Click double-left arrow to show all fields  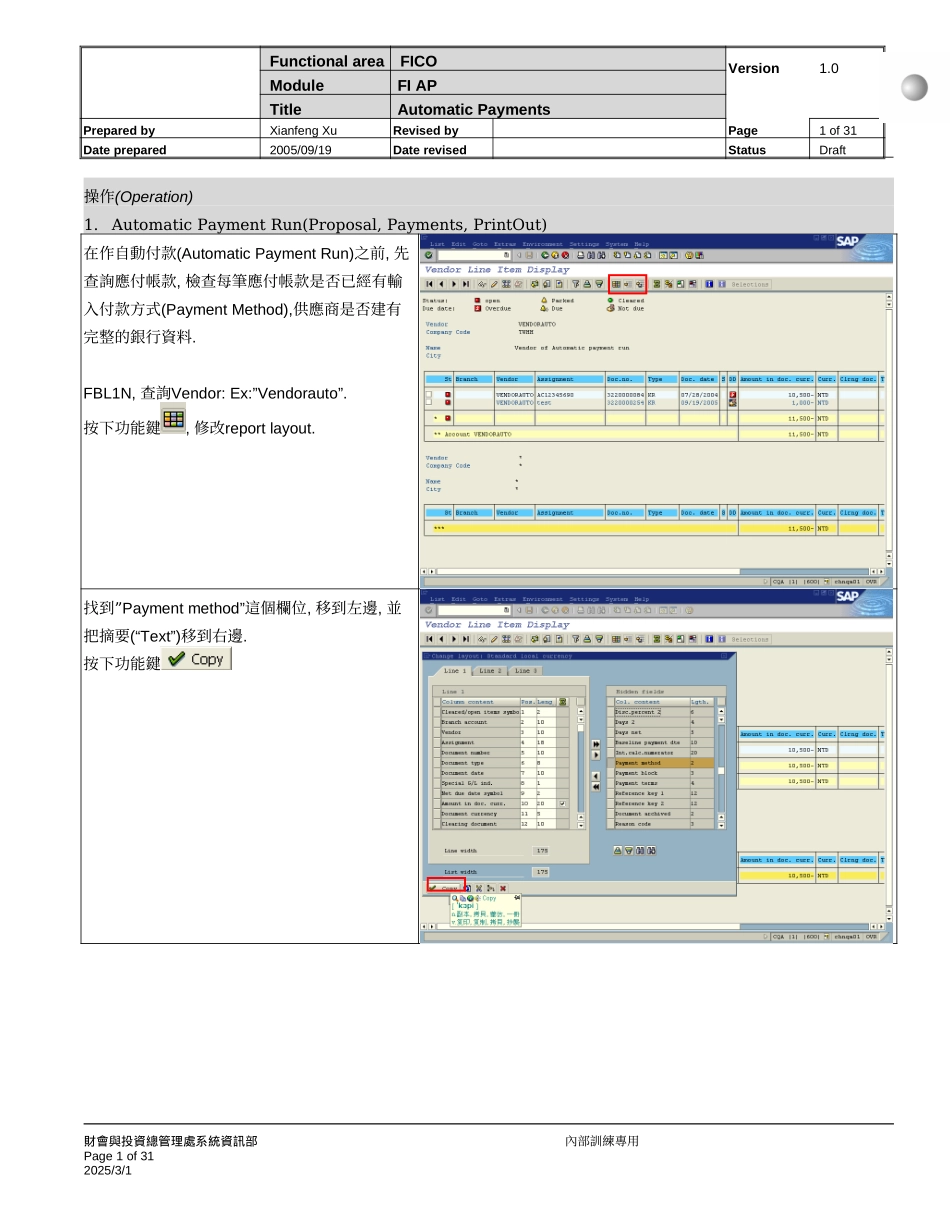[596, 787]
